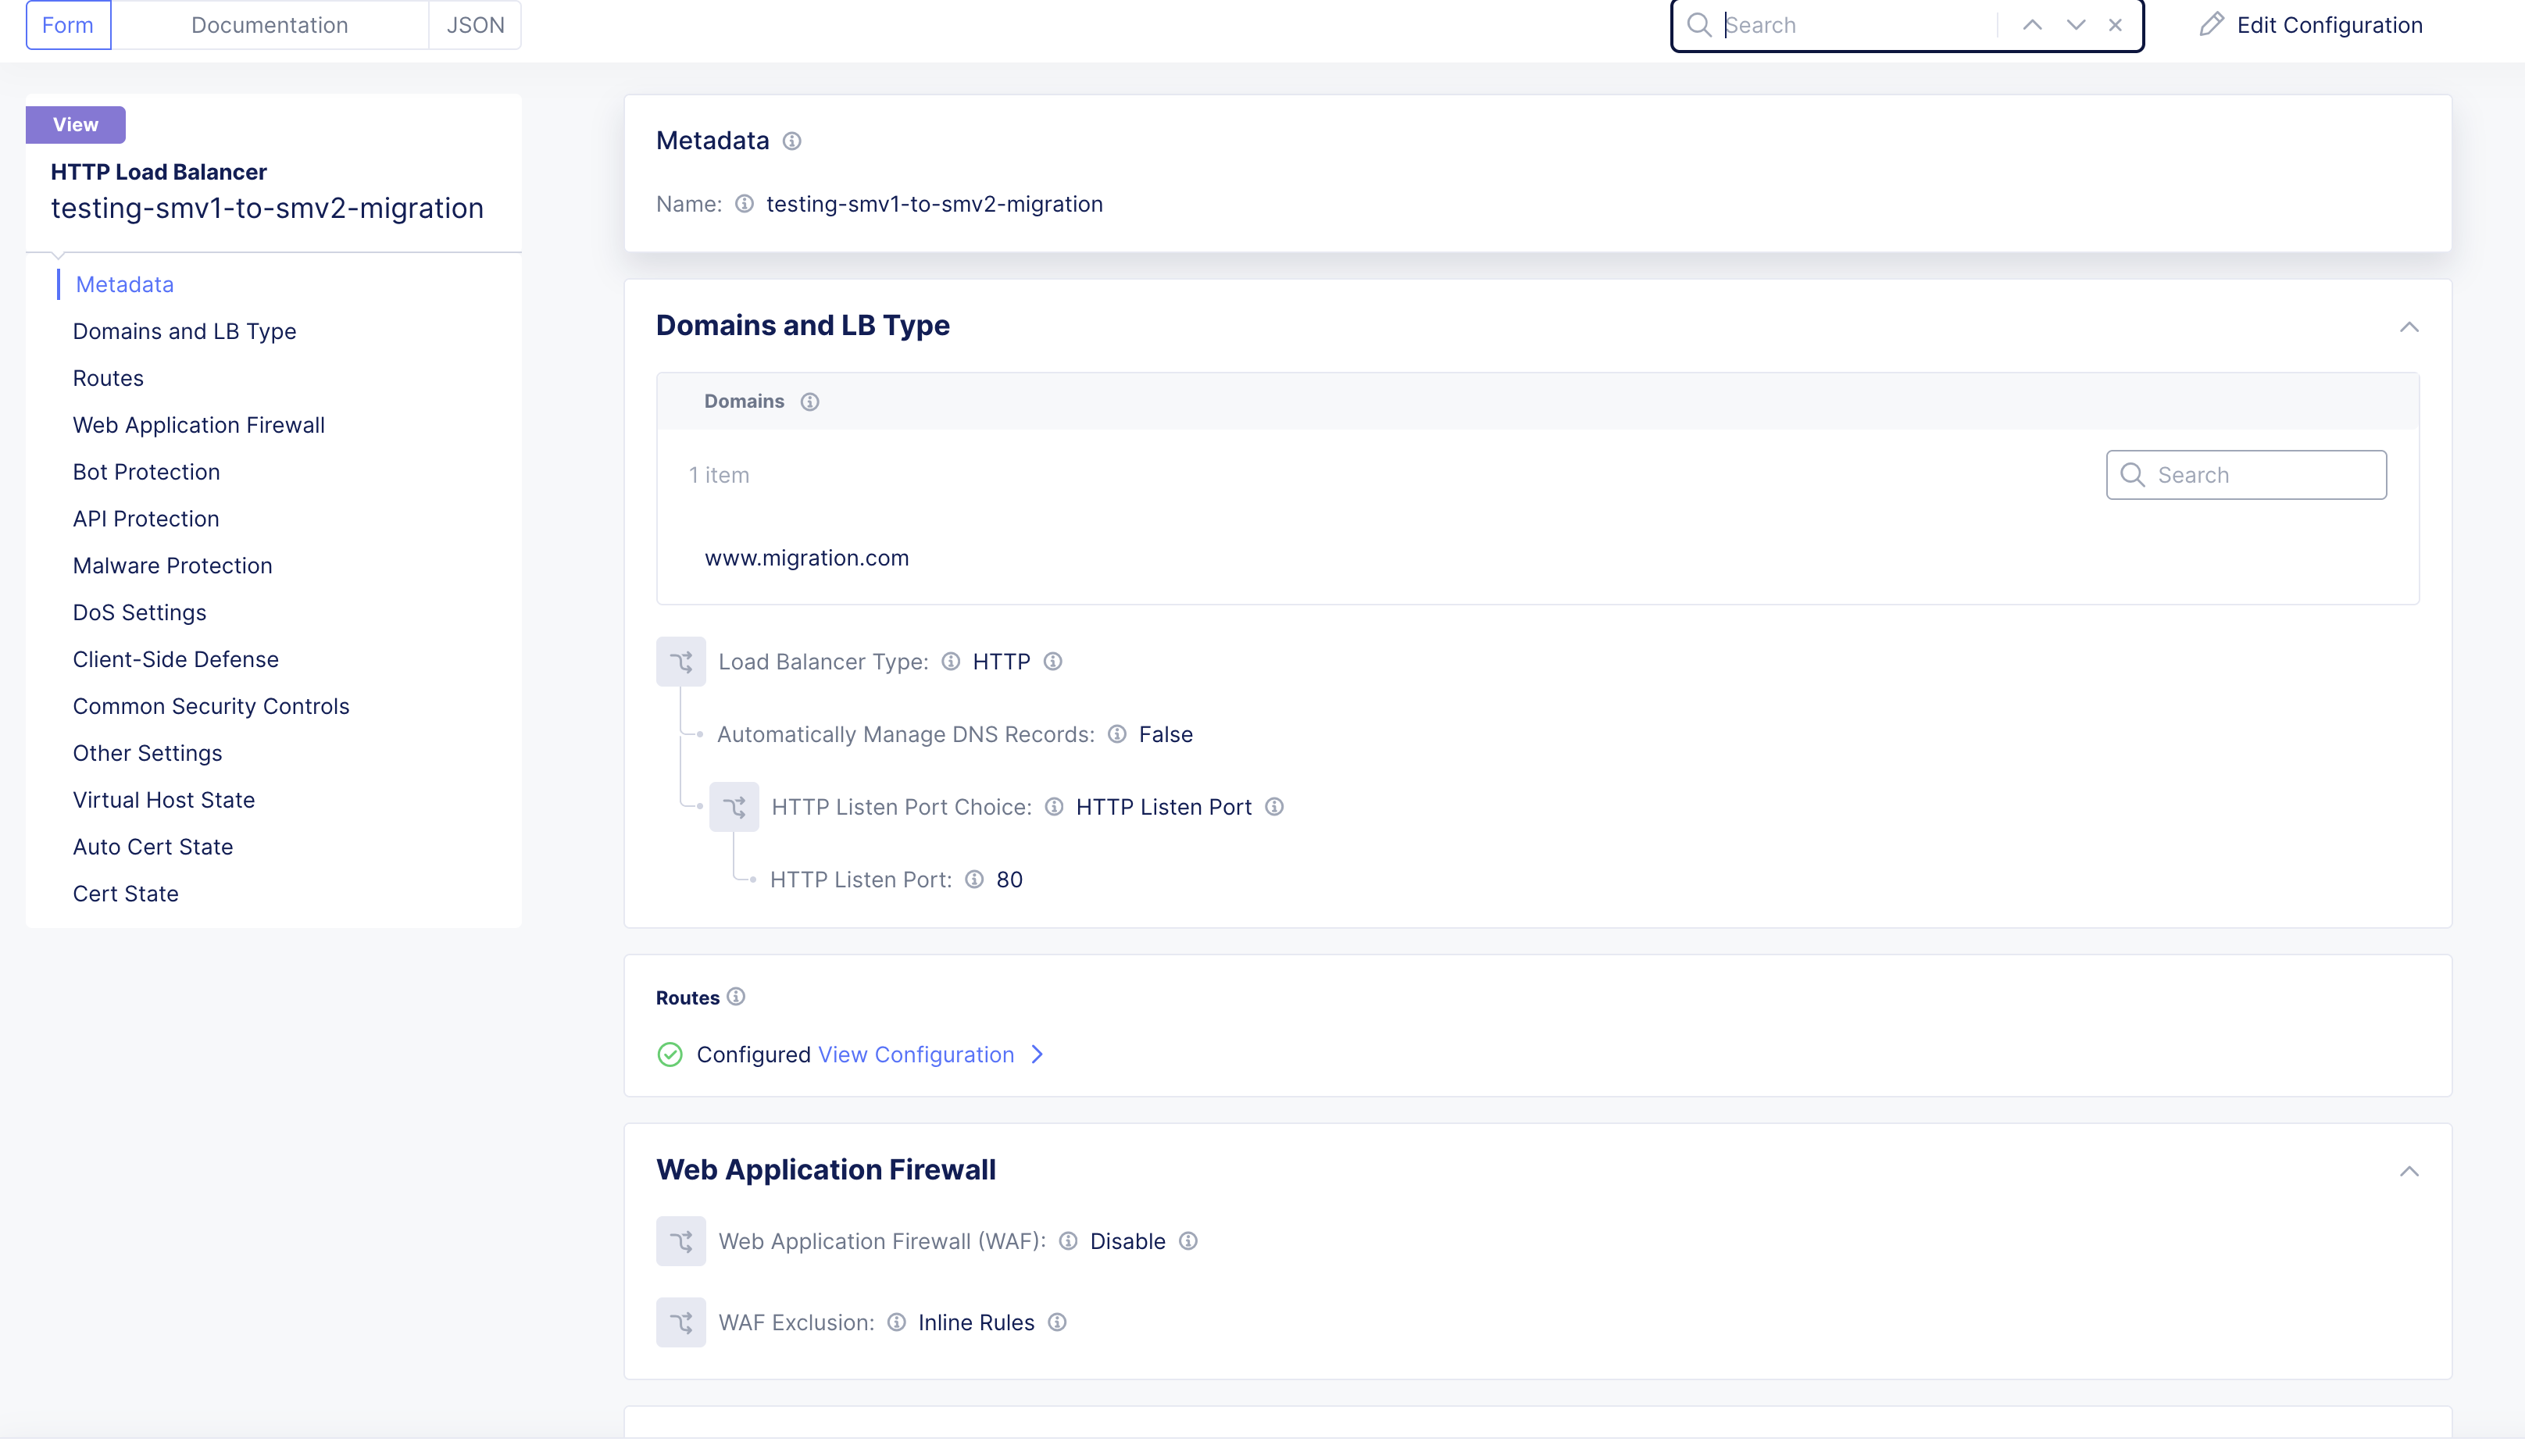The width and height of the screenshot is (2525, 1456).
Task: Switch to the Documentation tab
Action: pyautogui.click(x=269, y=25)
